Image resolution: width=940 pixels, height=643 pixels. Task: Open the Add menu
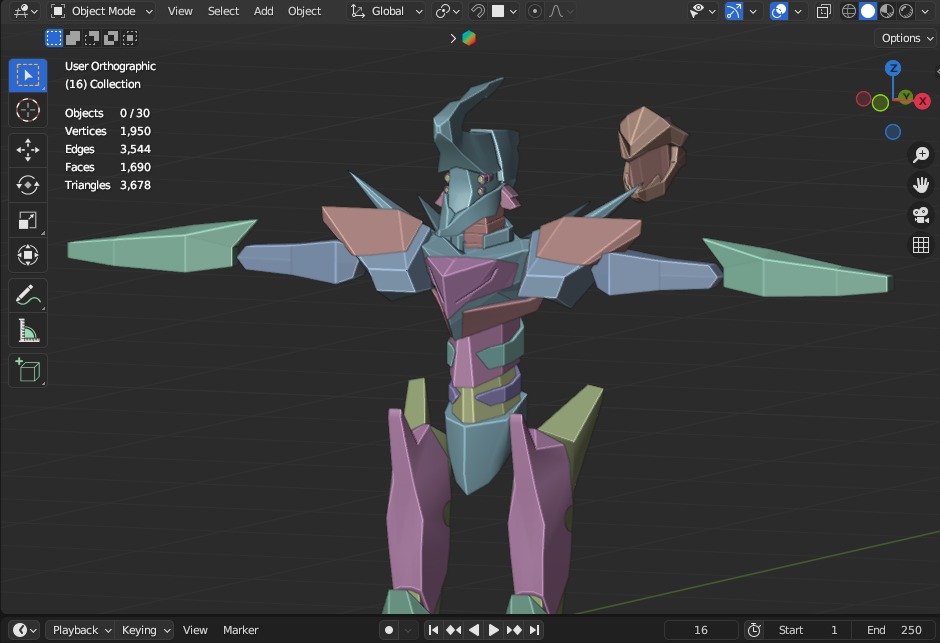(263, 11)
